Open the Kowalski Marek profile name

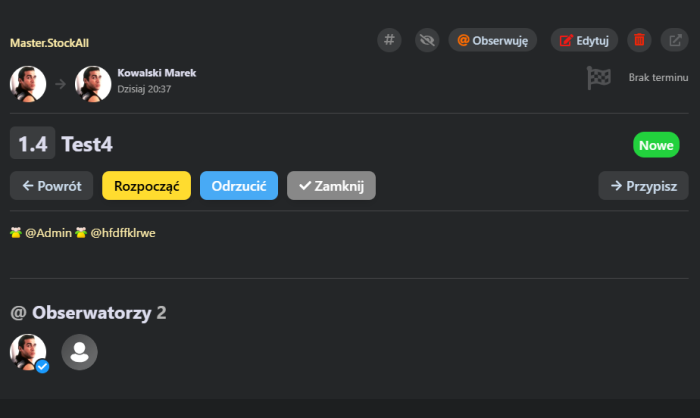pos(157,74)
